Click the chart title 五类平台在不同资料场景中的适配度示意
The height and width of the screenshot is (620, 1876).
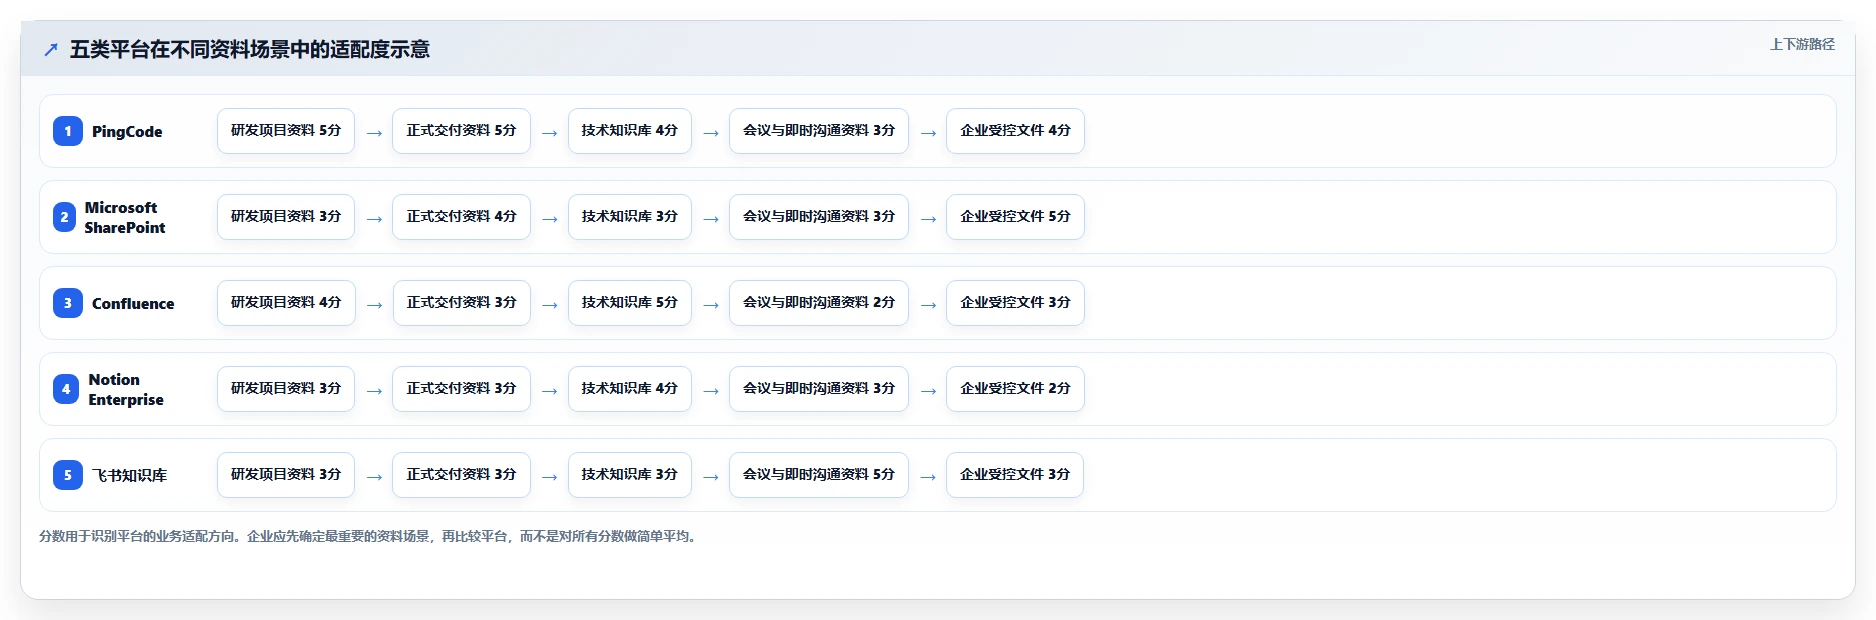pyautogui.click(x=250, y=49)
